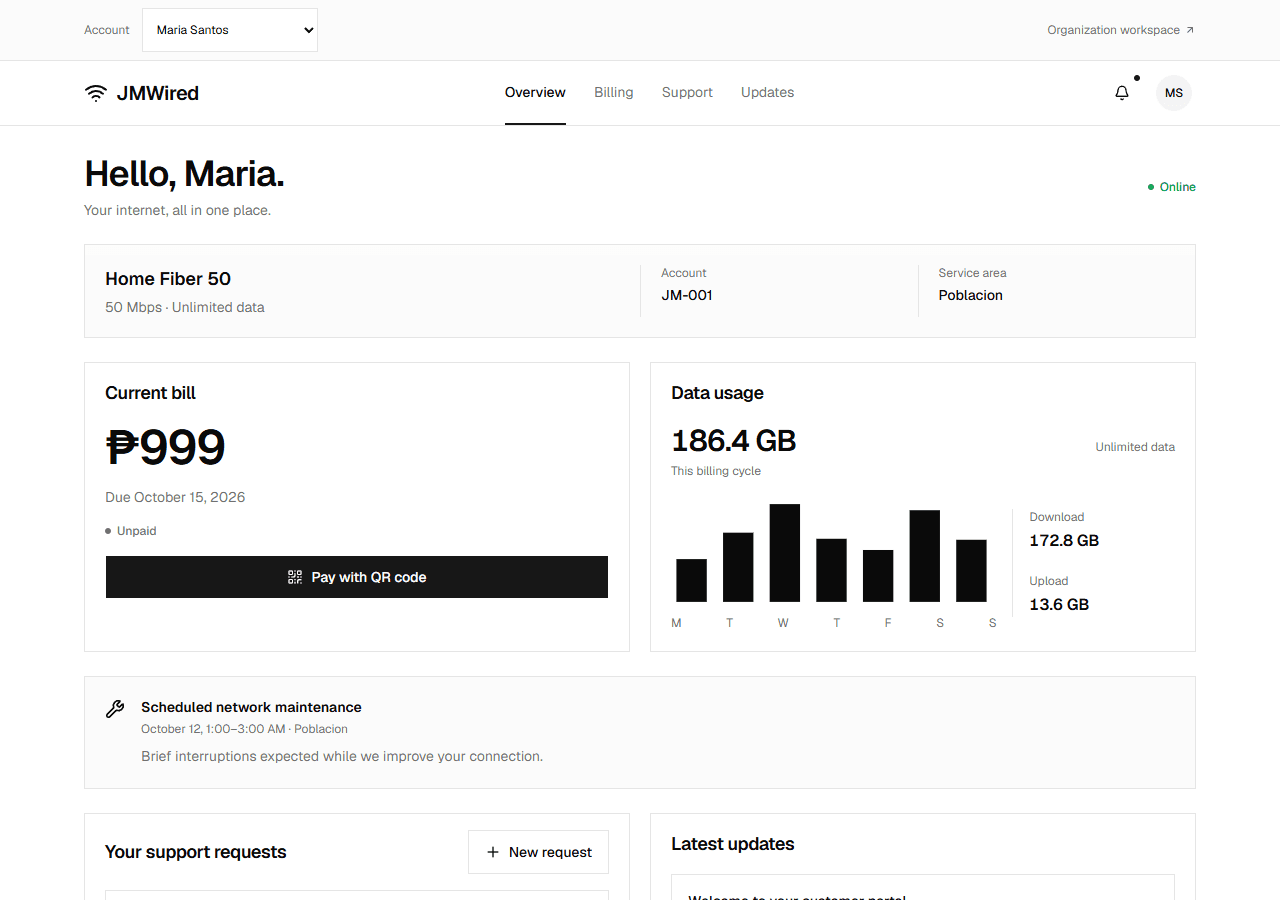The image size is (1280, 900).
Task: Click the 13.6 GB upload value
Action: coord(1059,604)
